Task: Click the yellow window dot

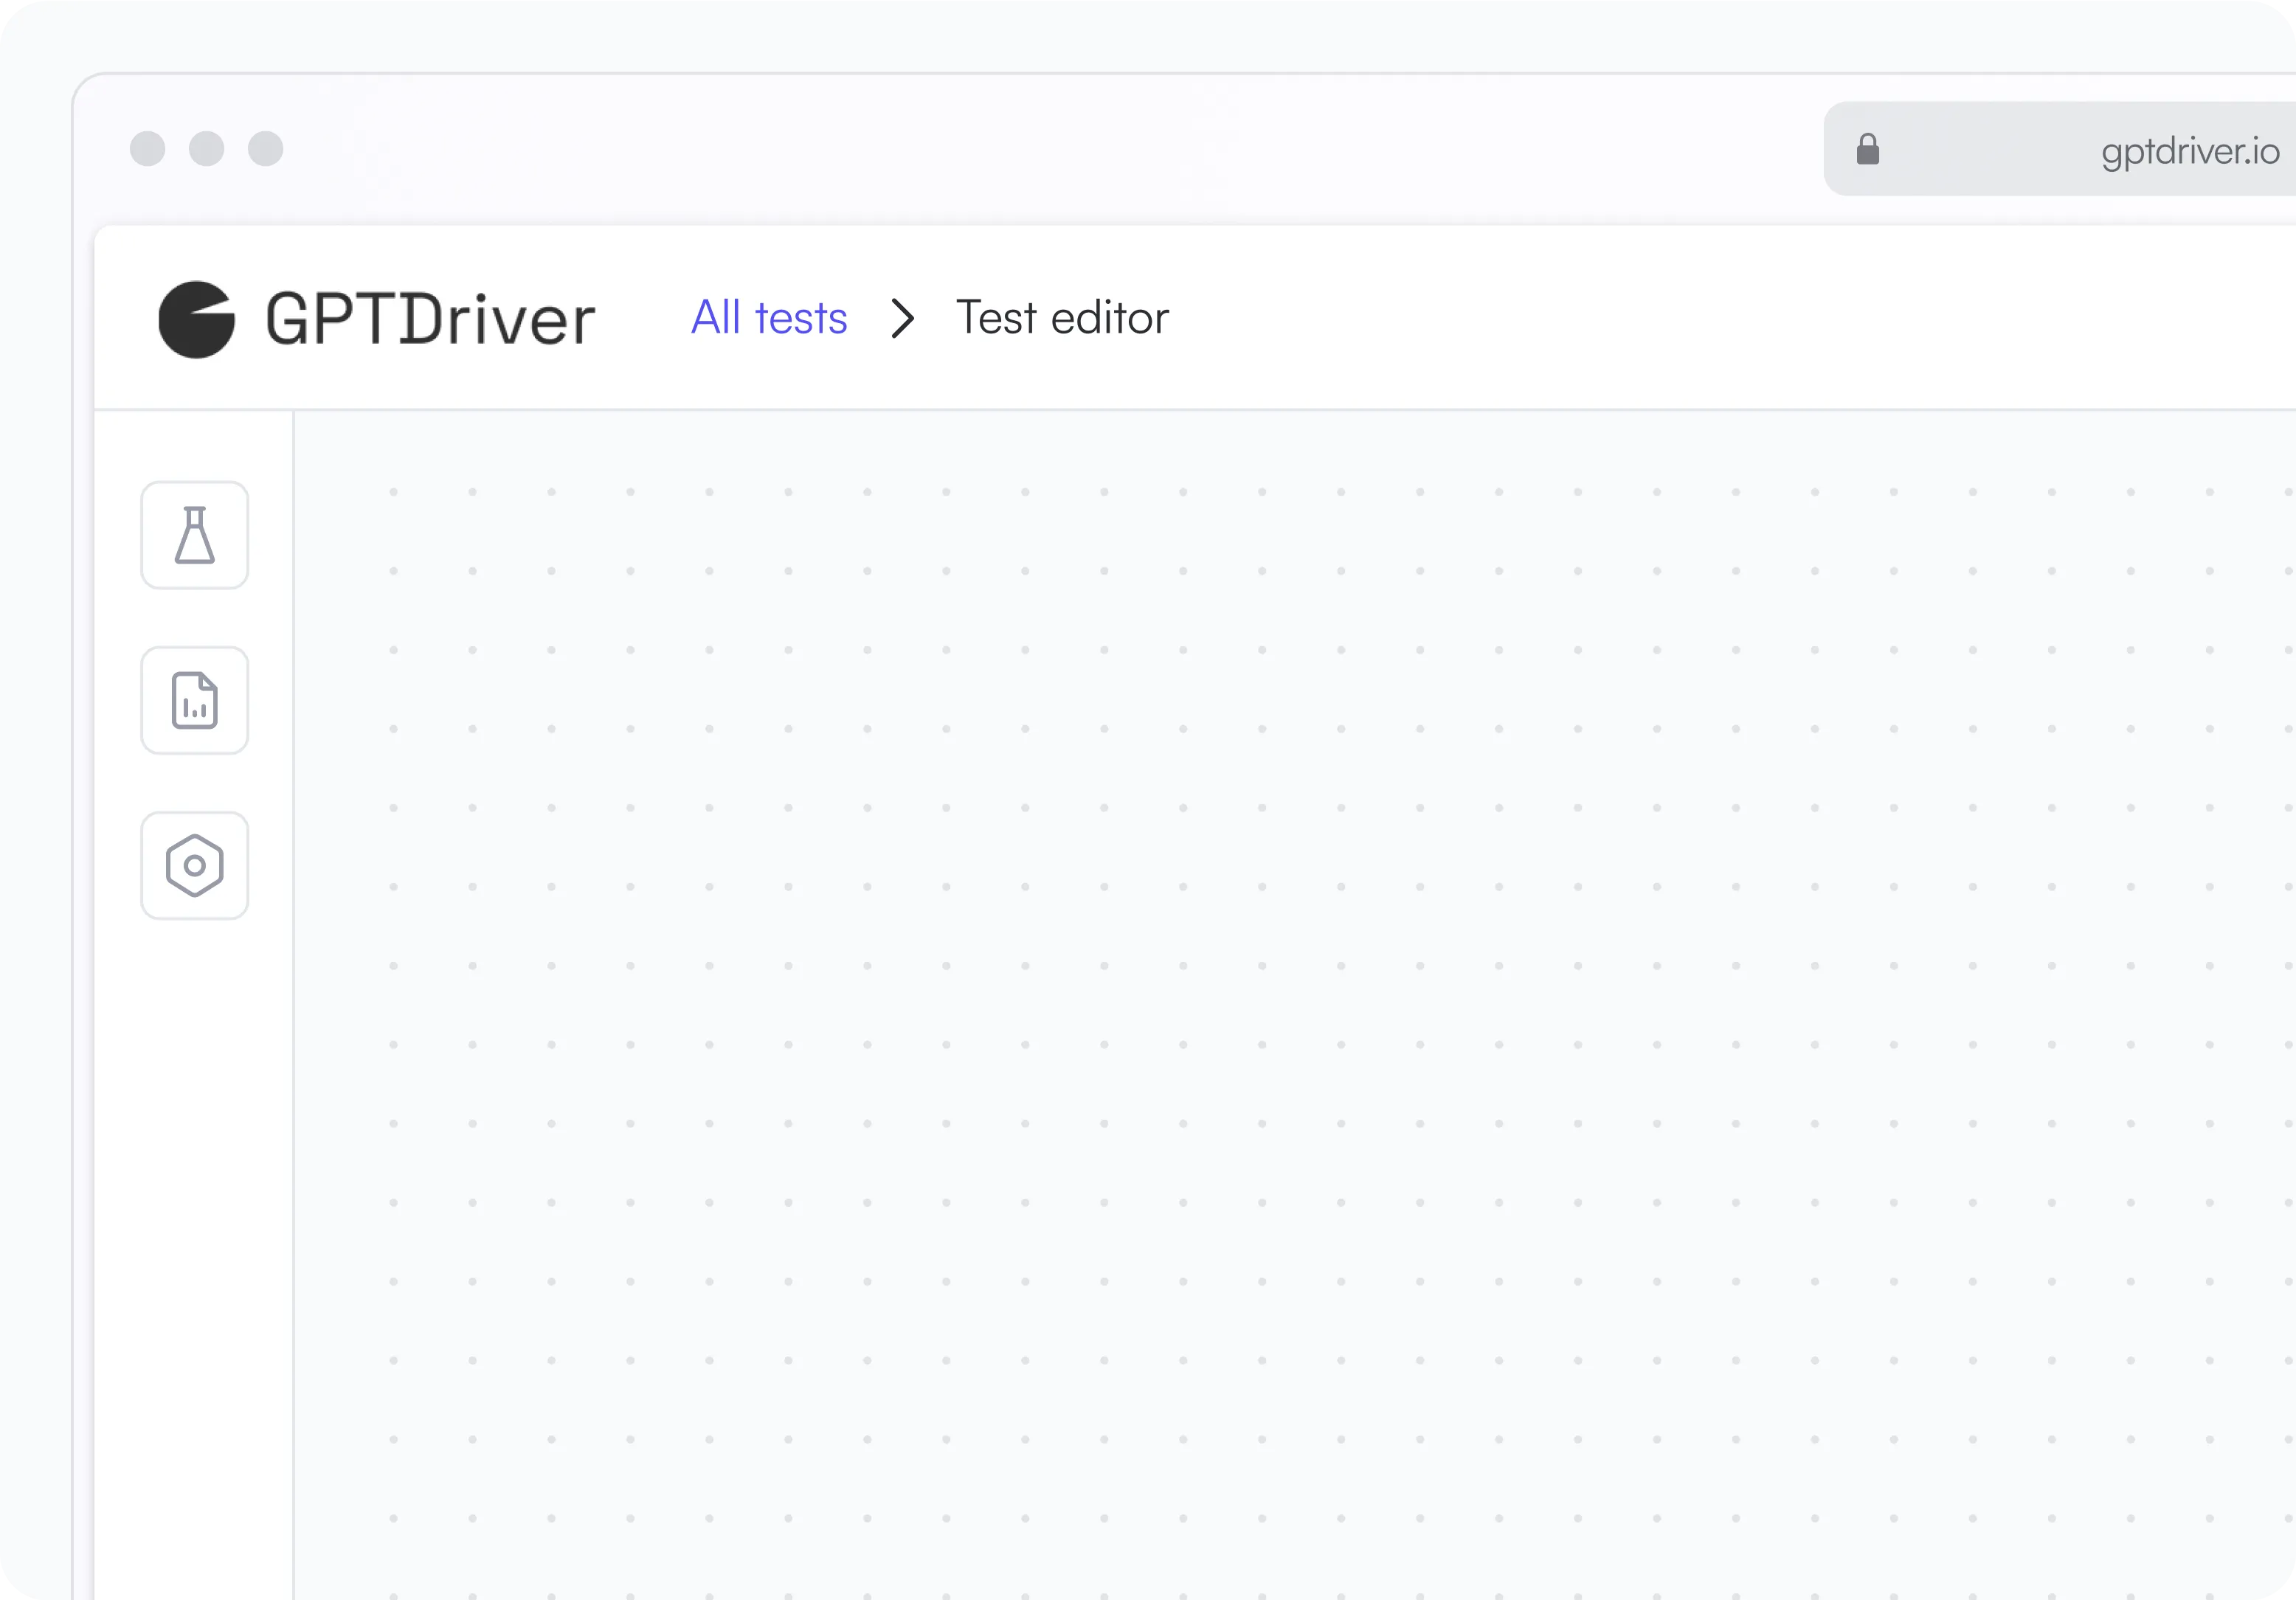Action: click(x=207, y=149)
